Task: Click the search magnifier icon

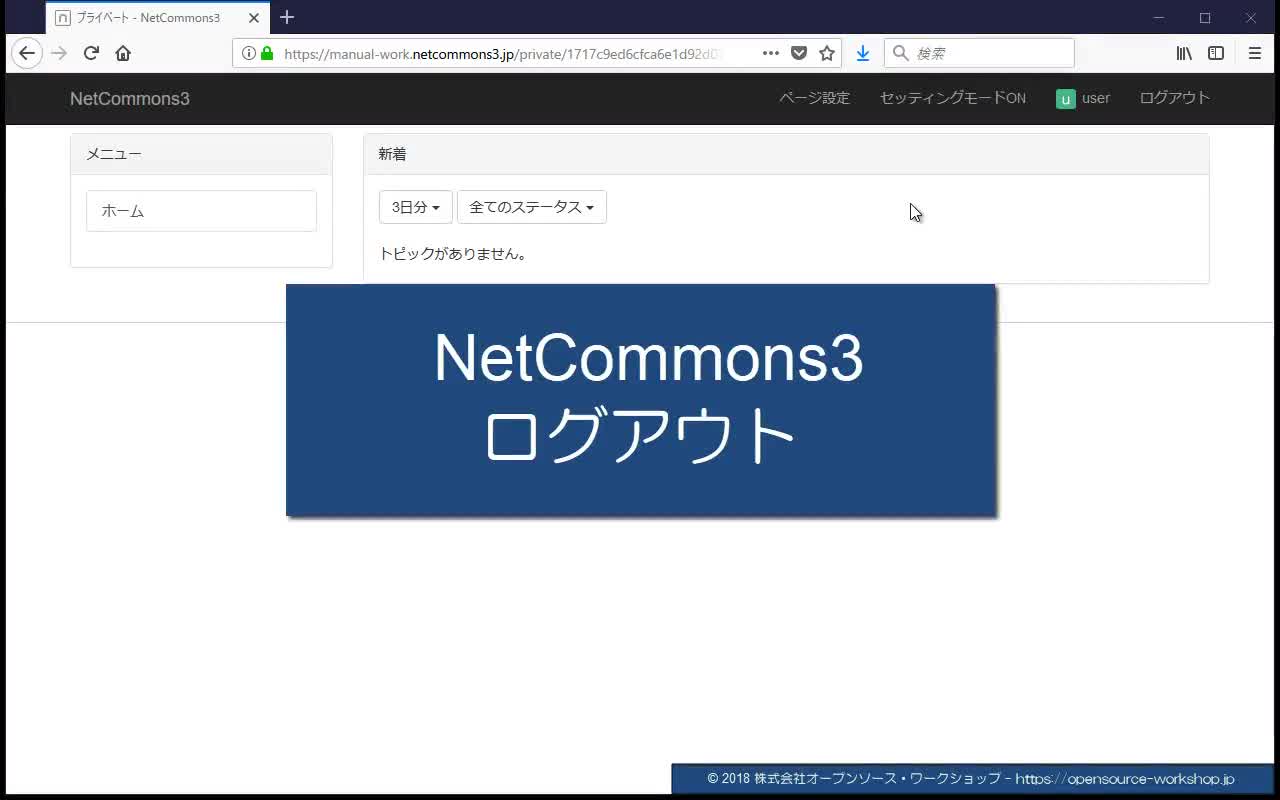Action: coord(900,53)
